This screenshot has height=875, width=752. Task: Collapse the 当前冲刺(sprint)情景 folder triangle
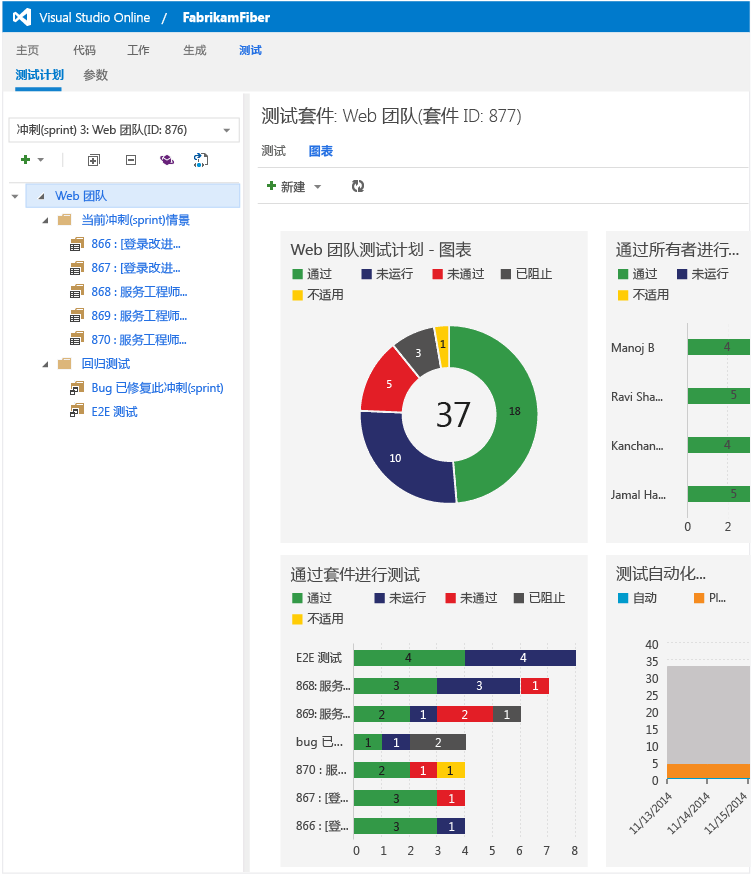tap(46, 220)
